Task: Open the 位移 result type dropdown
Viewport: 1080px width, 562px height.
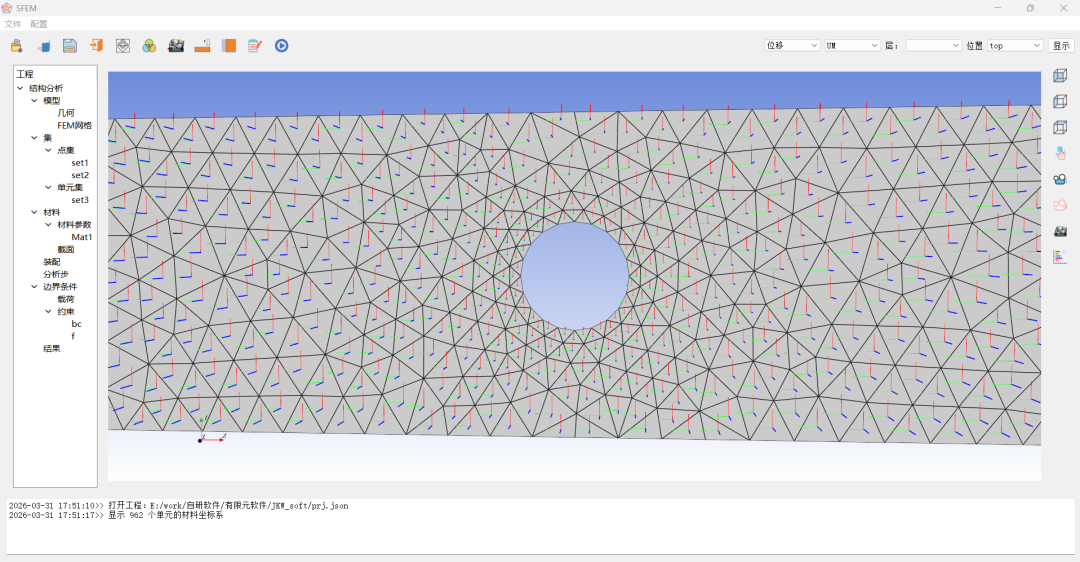Action: point(792,45)
